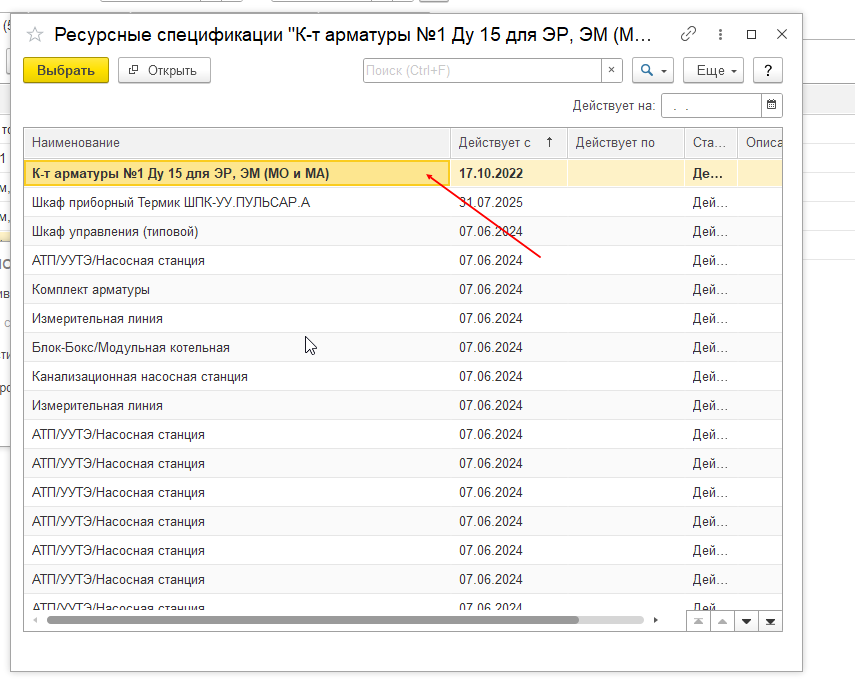Screen dimensions: 855x690
Task: Focus the Поиск (Ctrl+F) search field
Action: pos(482,70)
